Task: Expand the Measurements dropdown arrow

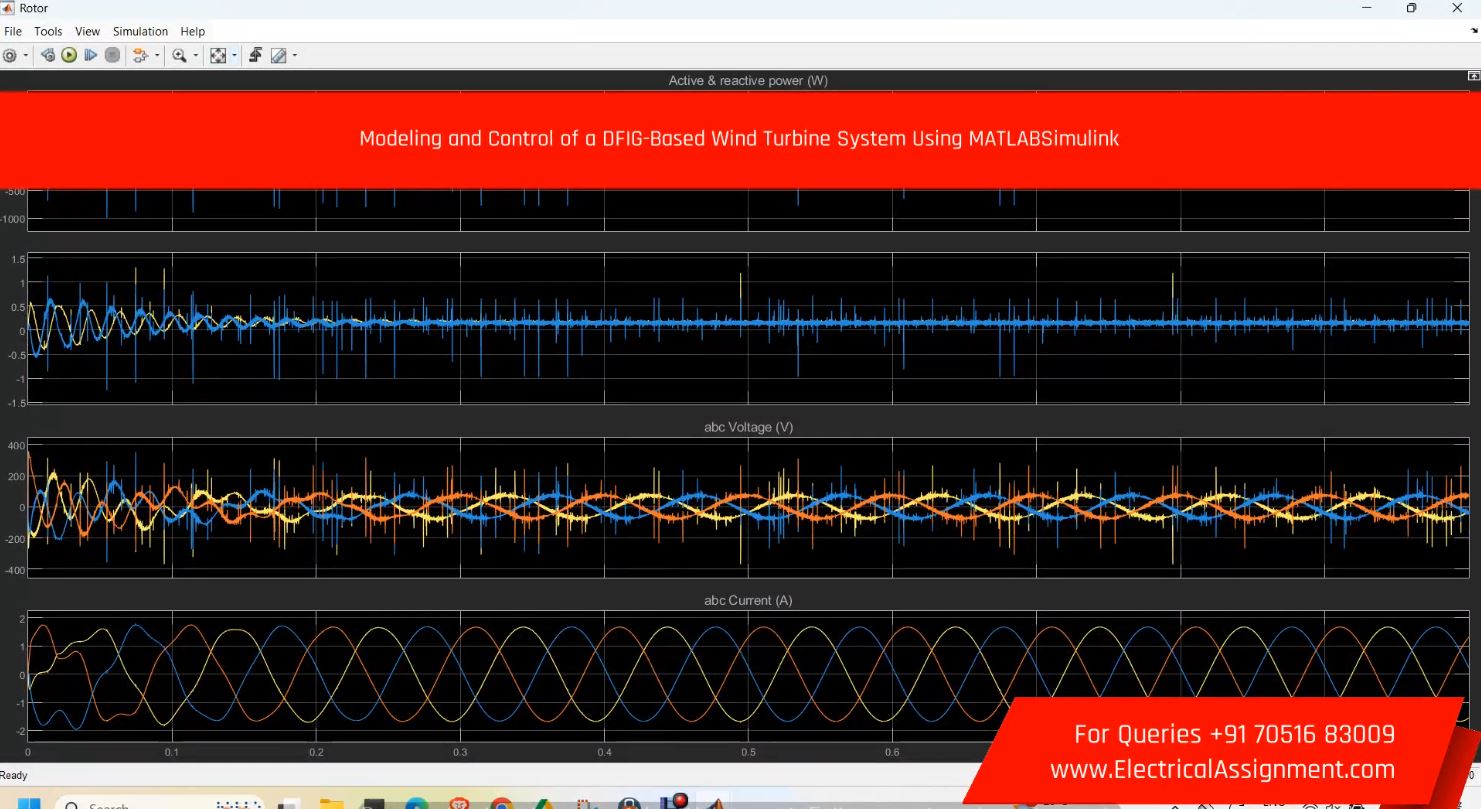Action: tap(295, 56)
